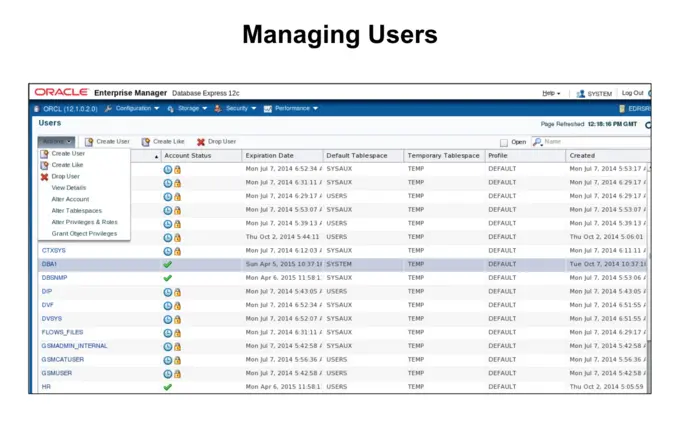
Task: Click the Security menu icon
Action: 218,108
